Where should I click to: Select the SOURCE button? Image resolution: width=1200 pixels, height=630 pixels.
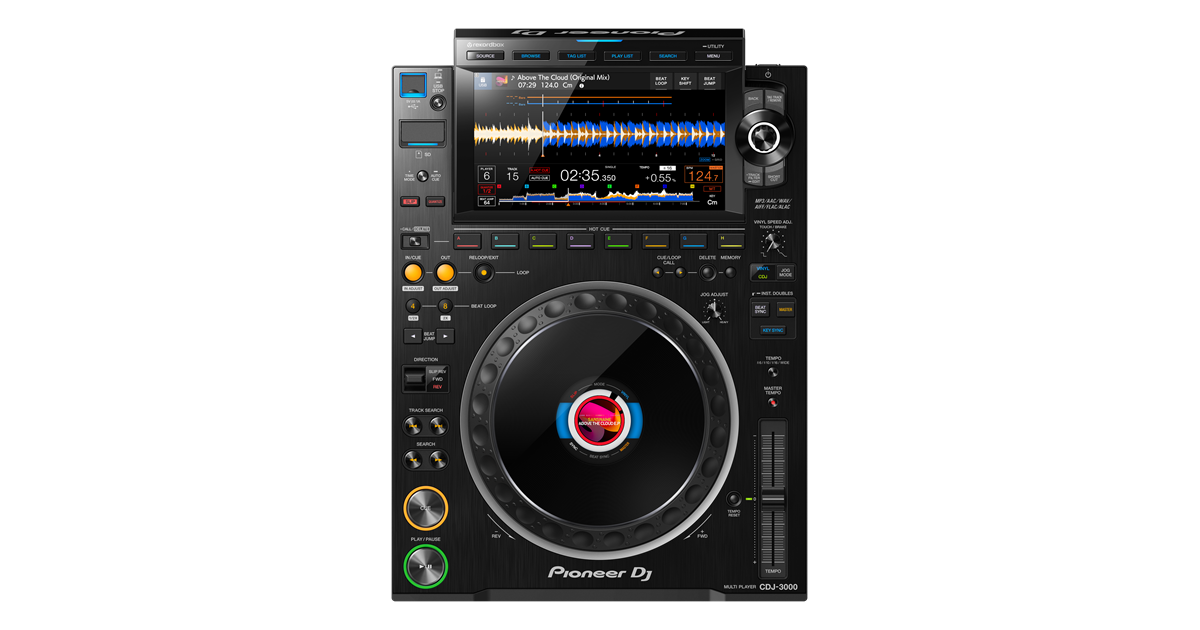click(485, 56)
